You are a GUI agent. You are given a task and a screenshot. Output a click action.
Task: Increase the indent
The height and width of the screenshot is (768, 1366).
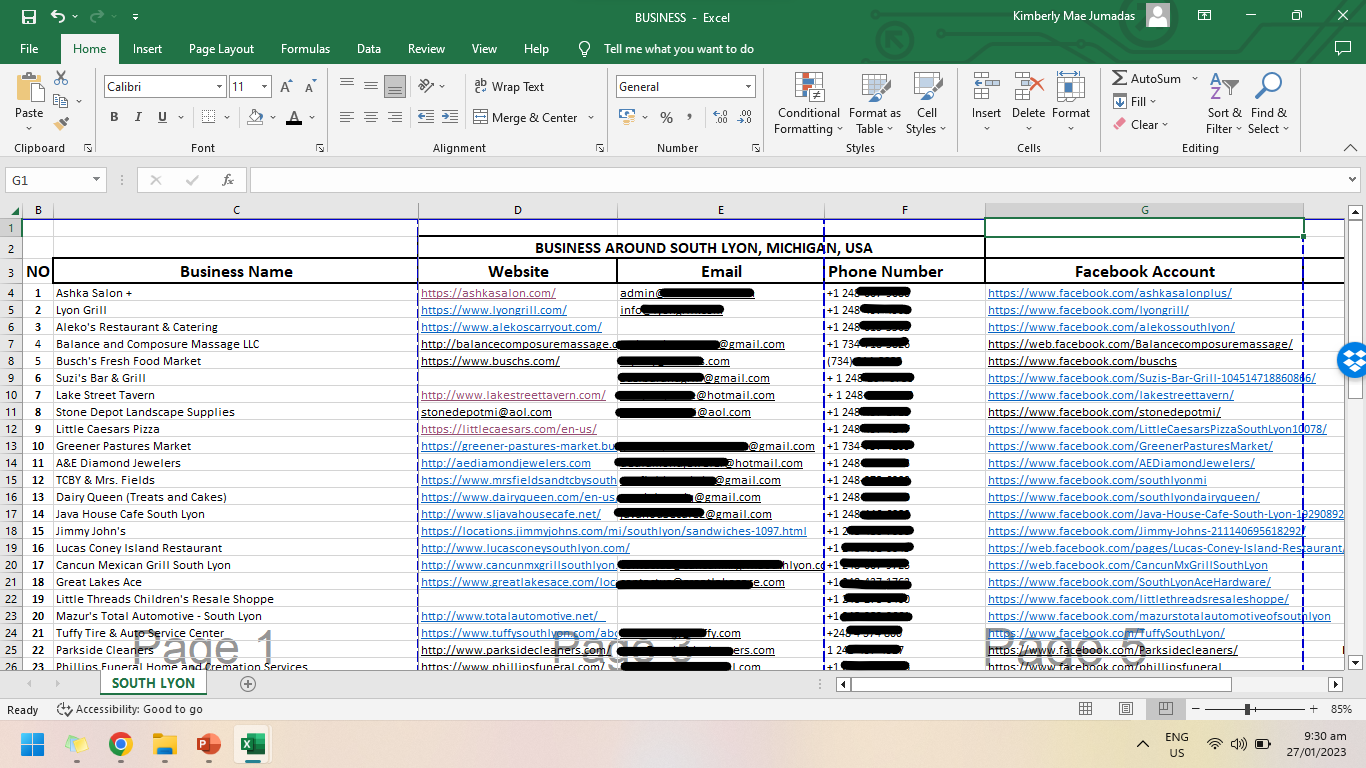pyautogui.click(x=451, y=117)
